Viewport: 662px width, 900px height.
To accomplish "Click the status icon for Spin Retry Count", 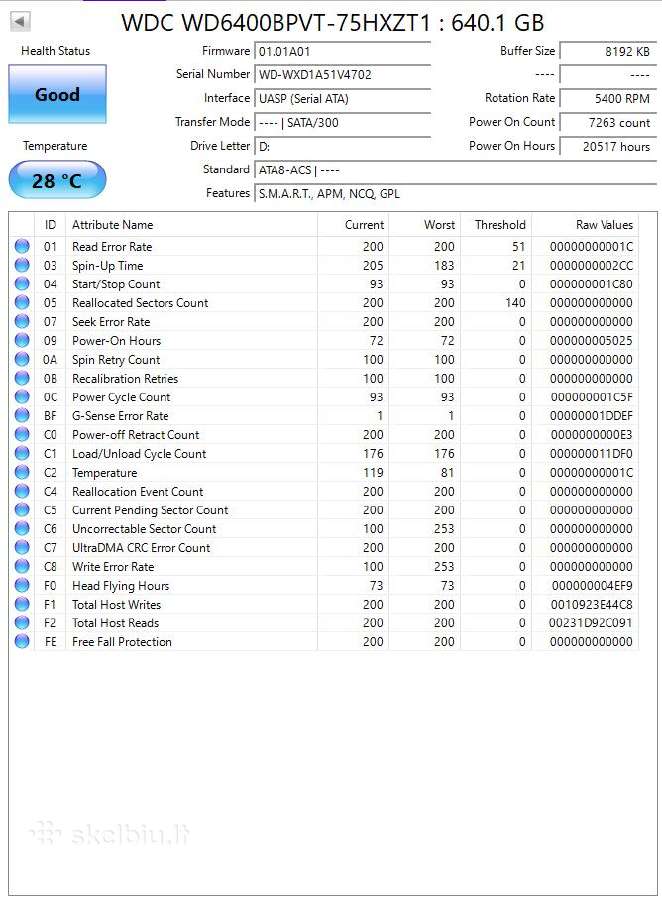I will pos(22,359).
